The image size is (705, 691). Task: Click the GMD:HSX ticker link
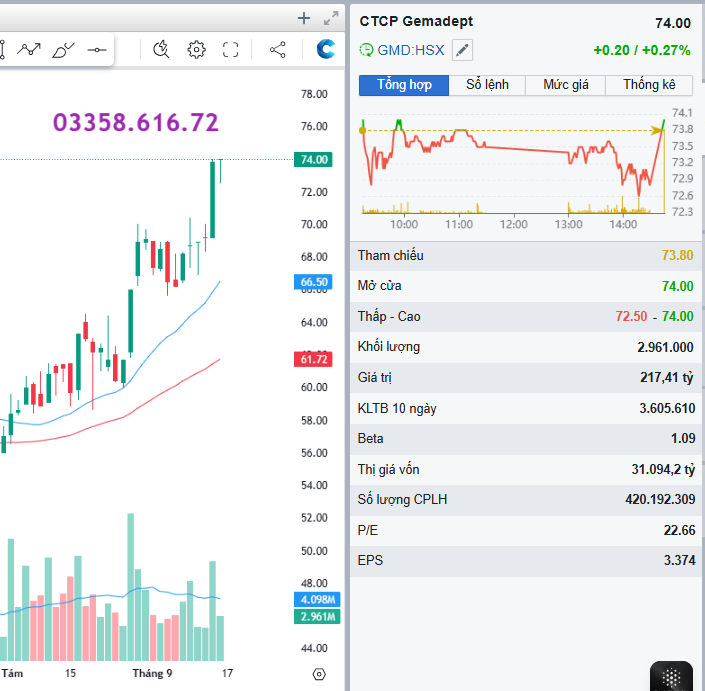click(x=410, y=50)
